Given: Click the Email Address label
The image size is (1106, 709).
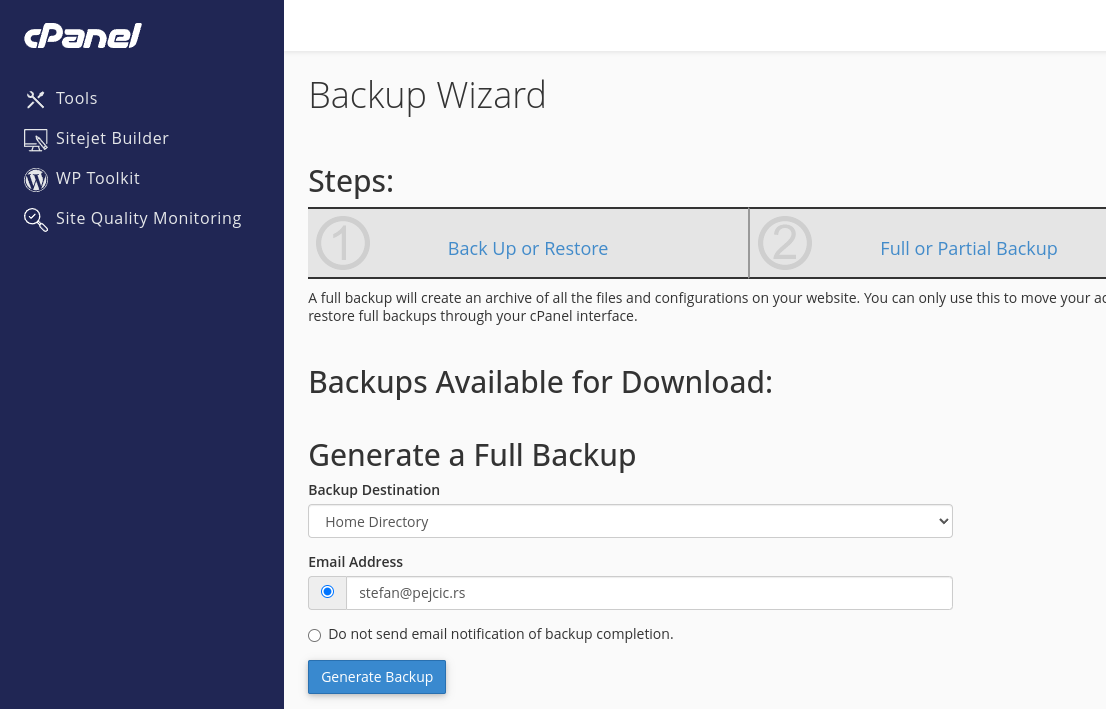Looking at the screenshot, I should point(356,562).
